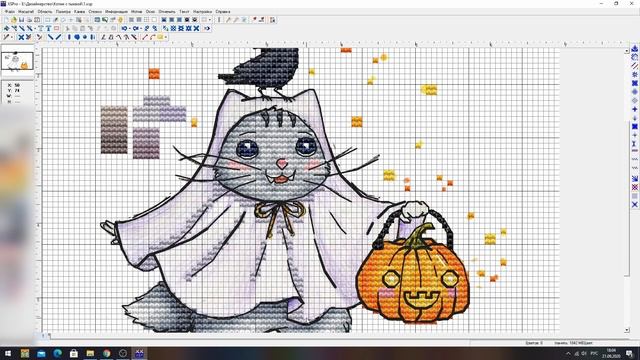The width and height of the screenshot is (640, 360).
Task: Select the rectangular selection tool icon
Action: click(48, 20)
